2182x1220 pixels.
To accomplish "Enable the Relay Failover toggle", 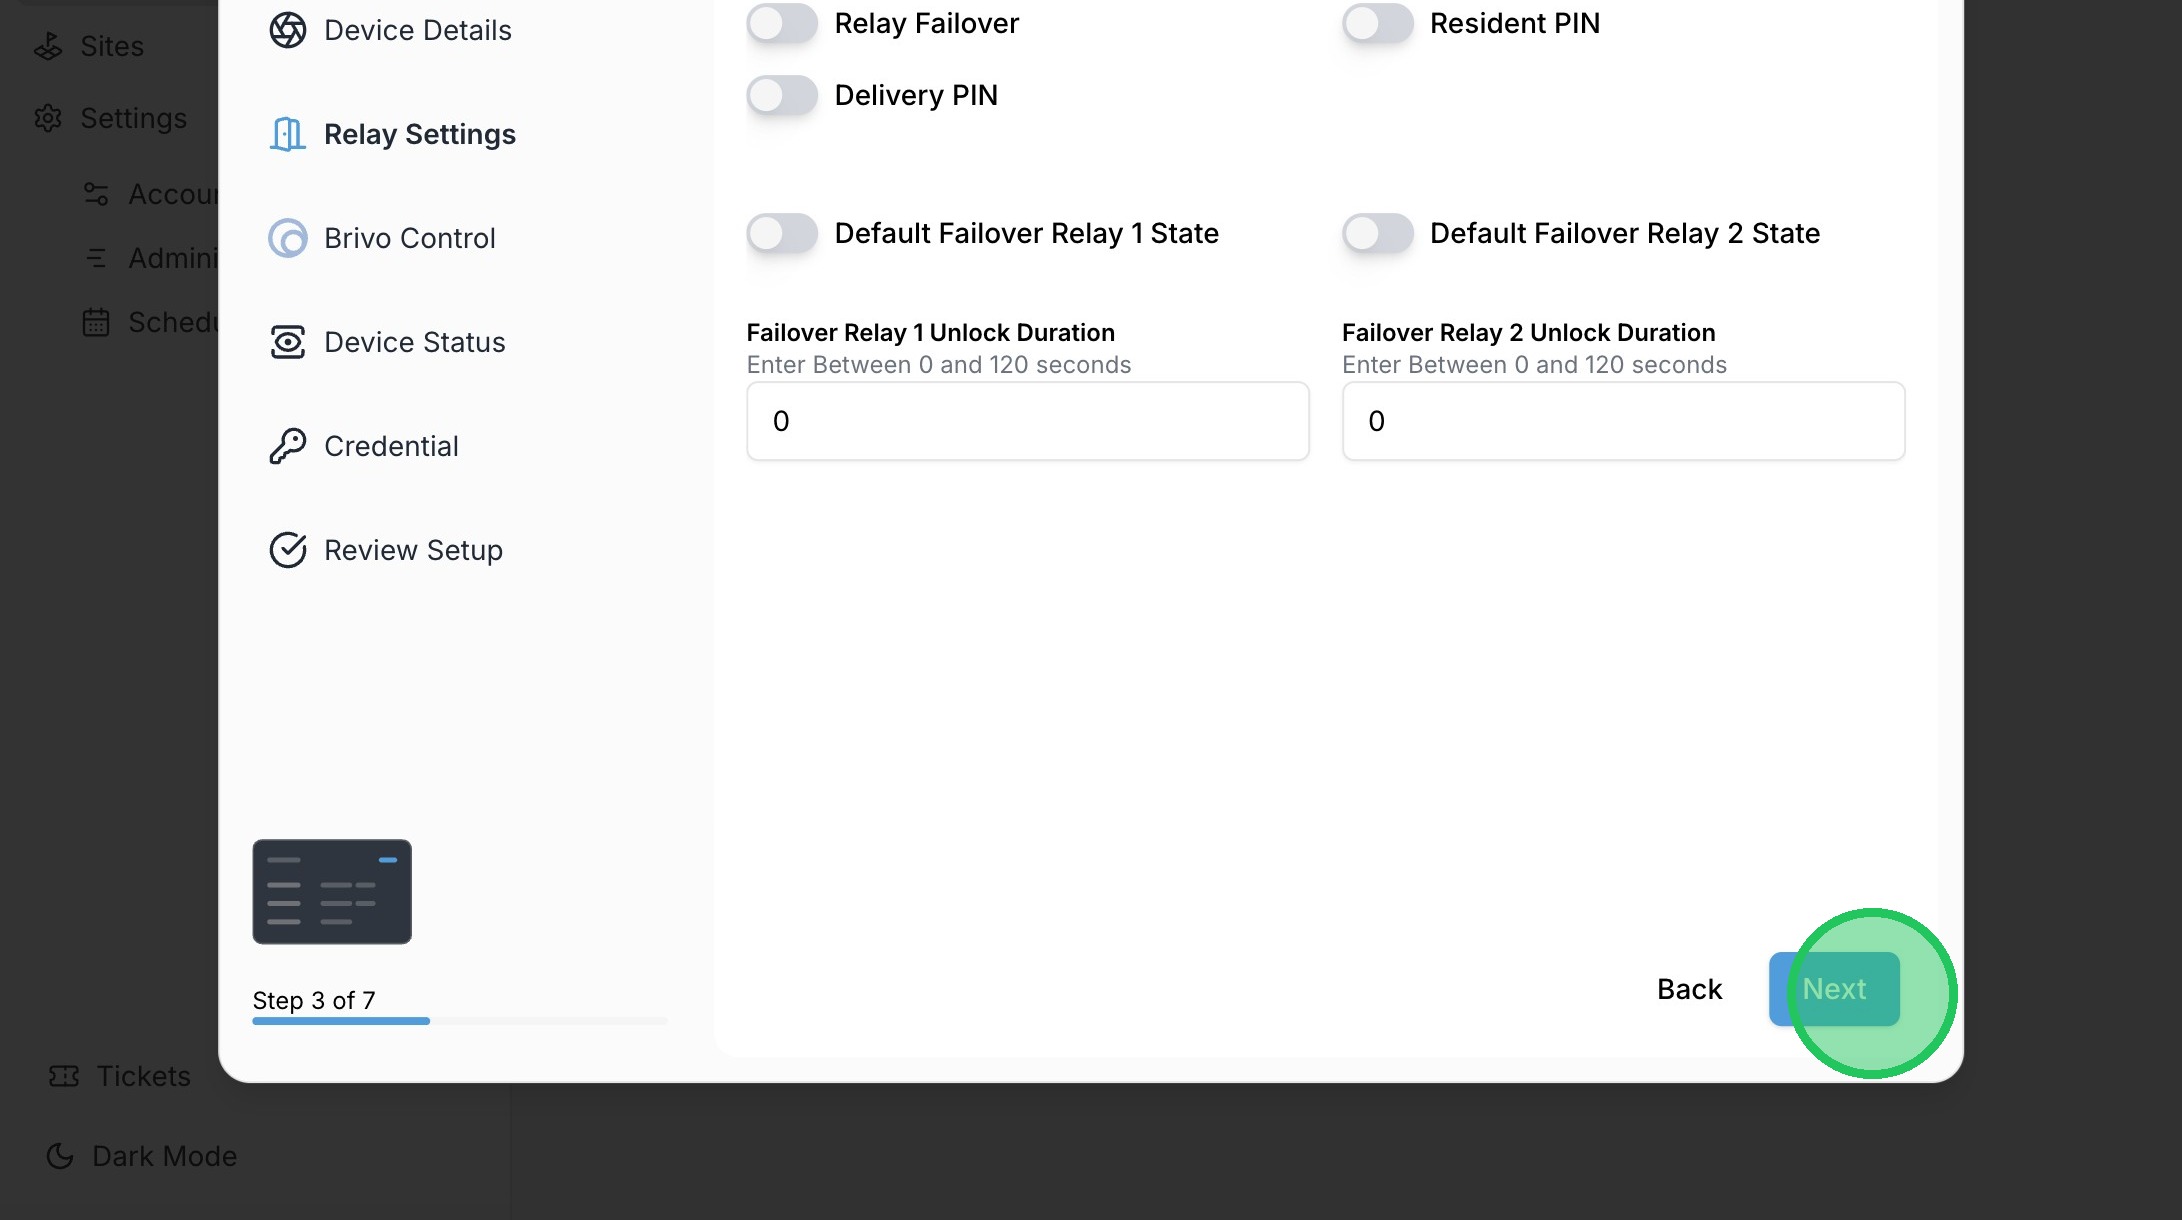I will pyautogui.click(x=782, y=23).
